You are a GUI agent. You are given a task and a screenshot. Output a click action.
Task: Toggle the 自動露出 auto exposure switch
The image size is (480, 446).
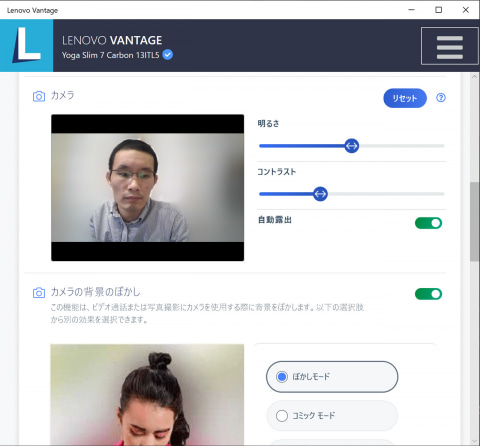pos(428,223)
